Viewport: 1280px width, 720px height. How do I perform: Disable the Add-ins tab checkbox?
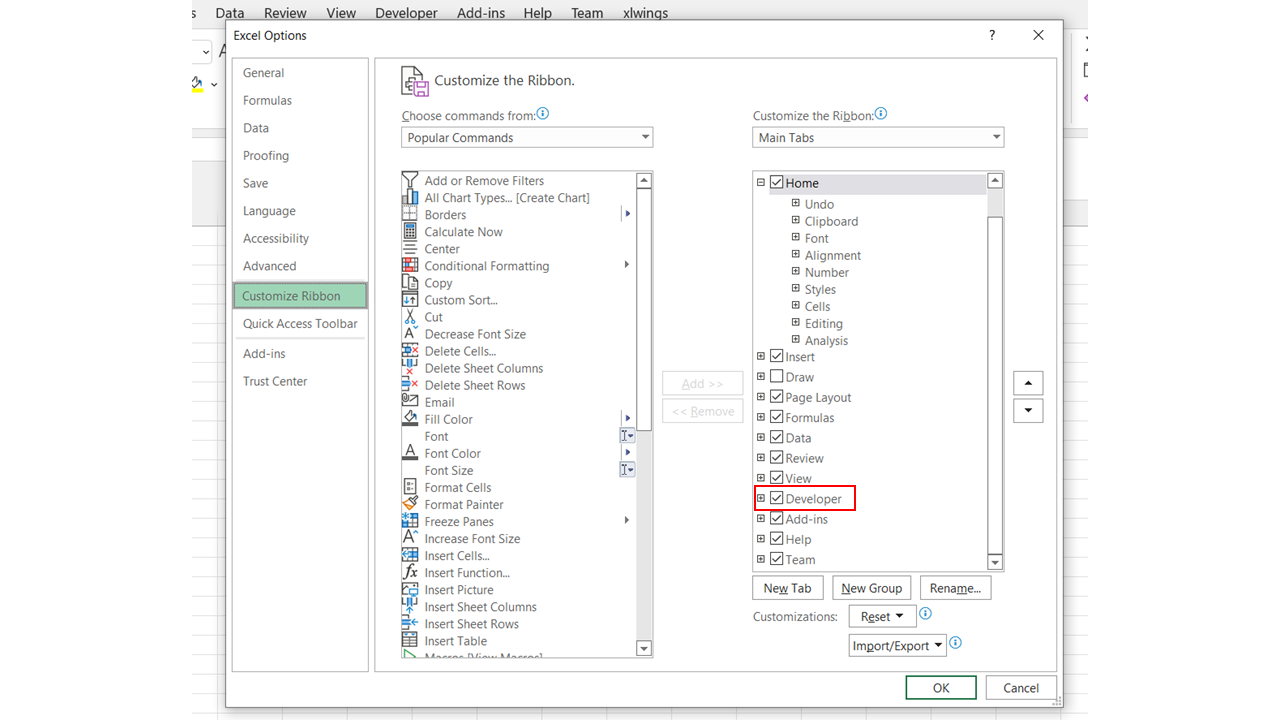point(777,518)
